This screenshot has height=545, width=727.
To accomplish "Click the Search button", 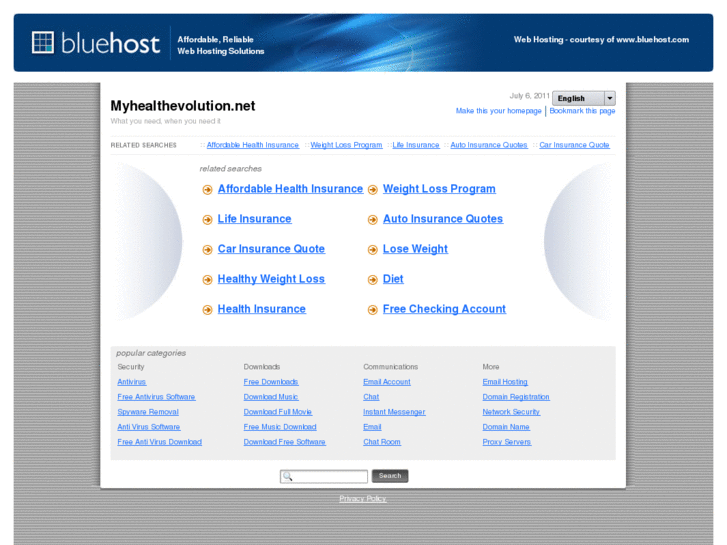I will [390, 476].
